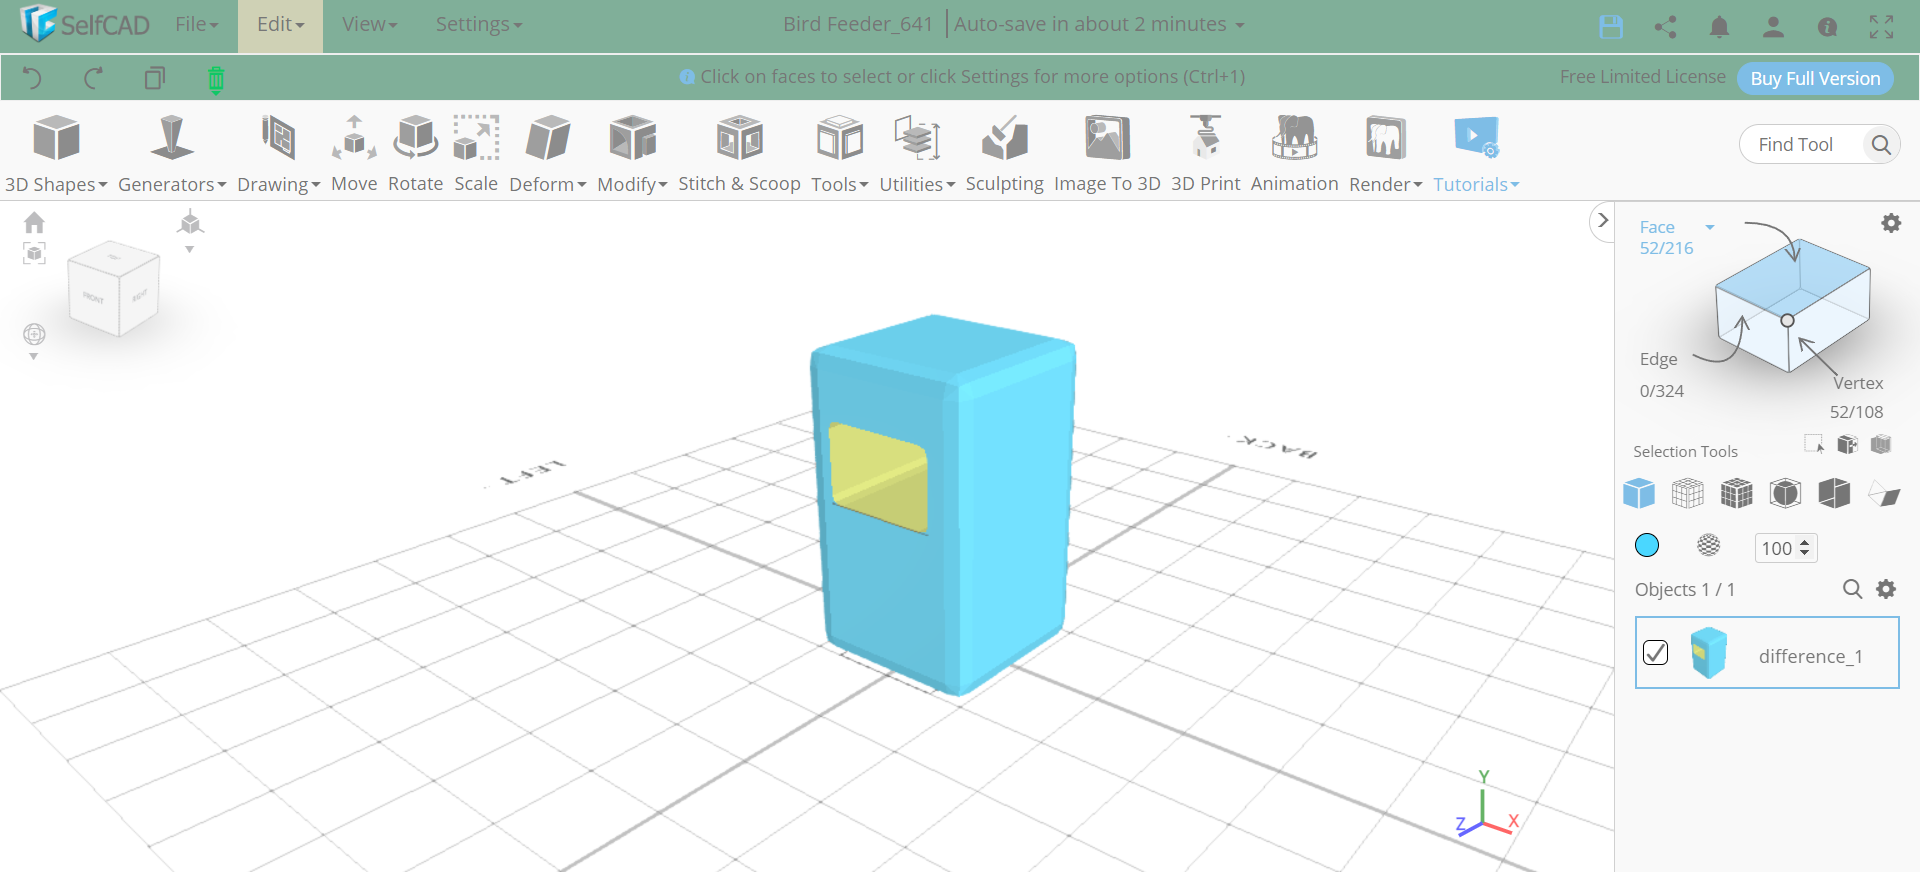The image size is (1920, 872).
Task: Click the Home view icon
Action: coord(34,222)
